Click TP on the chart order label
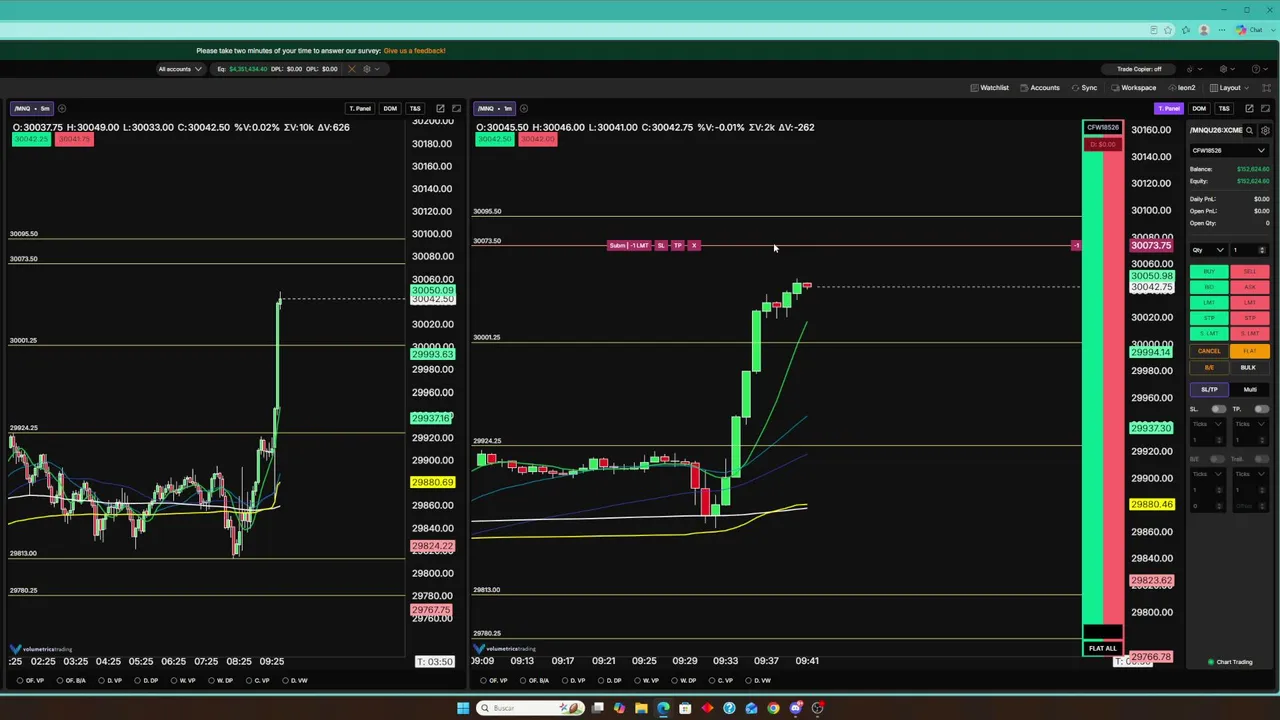 pyautogui.click(x=678, y=245)
